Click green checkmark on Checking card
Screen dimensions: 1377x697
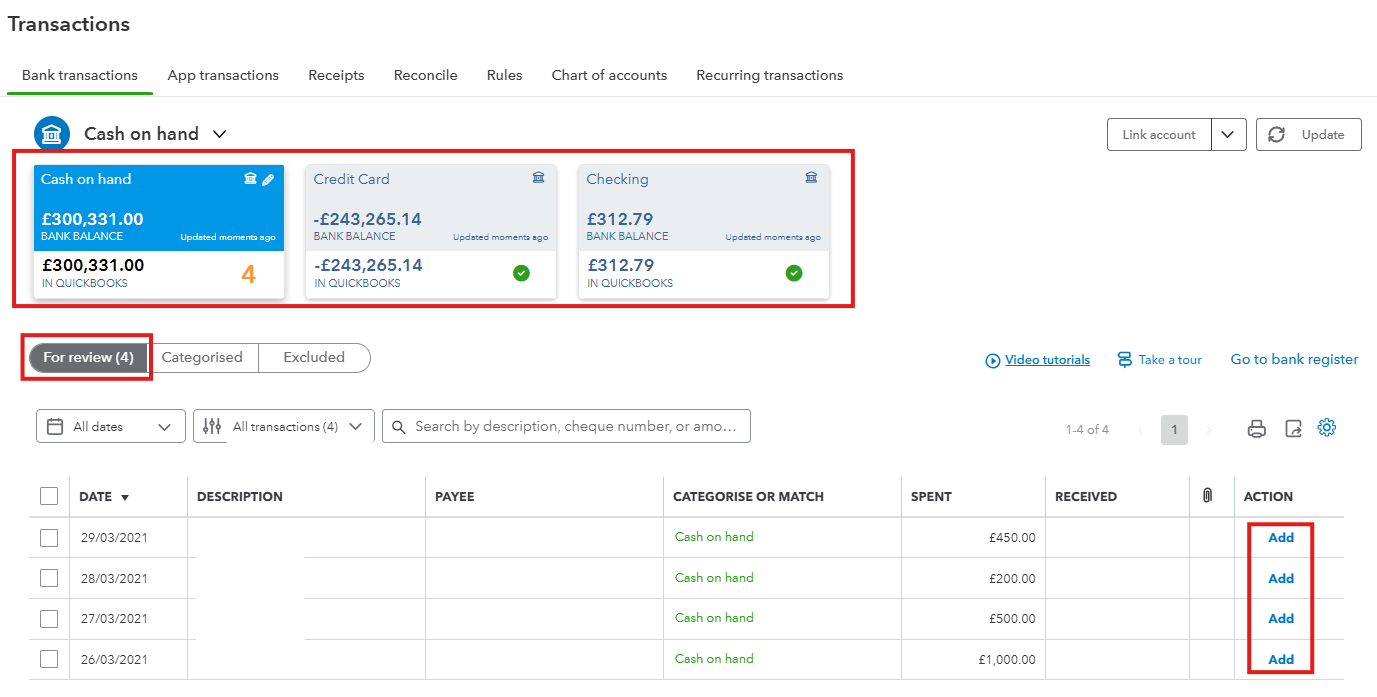(x=794, y=273)
